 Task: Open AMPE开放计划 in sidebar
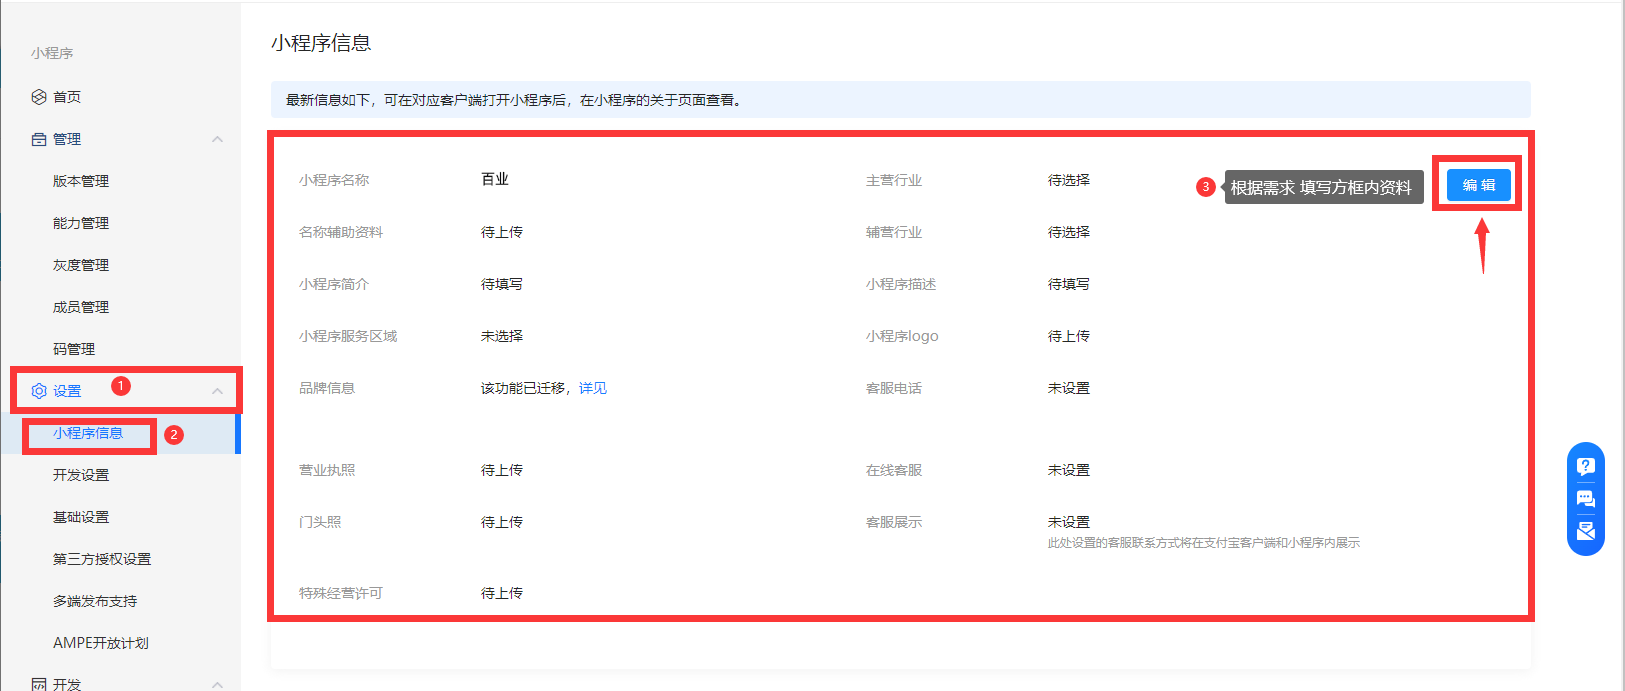click(101, 643)
